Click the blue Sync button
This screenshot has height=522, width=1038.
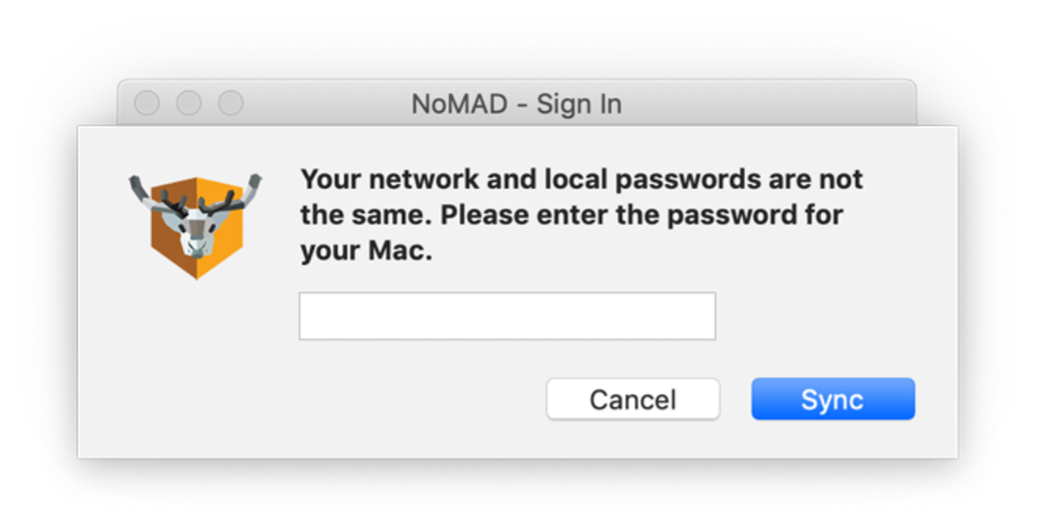click(x=832, y=399)
